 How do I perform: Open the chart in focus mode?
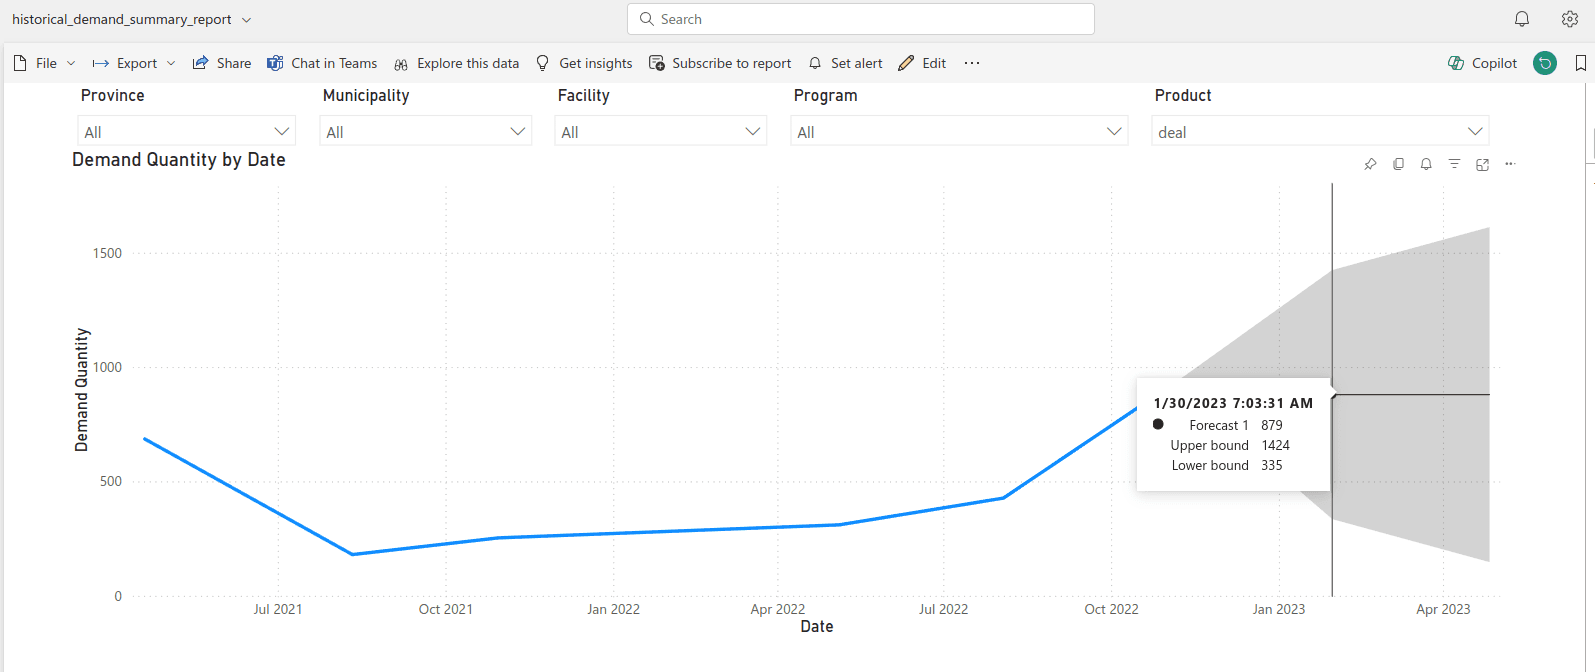(1482, 164)
